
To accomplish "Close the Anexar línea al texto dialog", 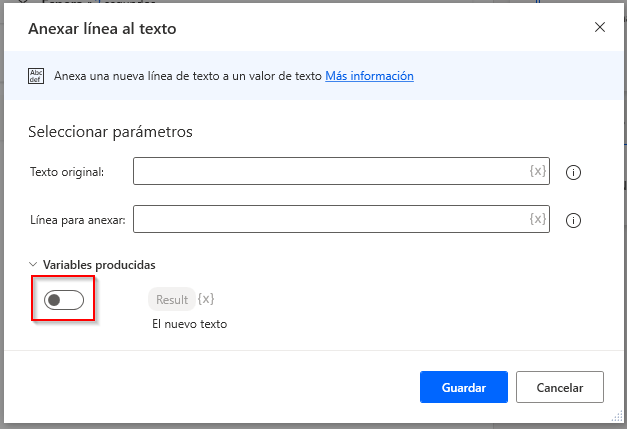I will pyautogui.click(x=599, y=27).
